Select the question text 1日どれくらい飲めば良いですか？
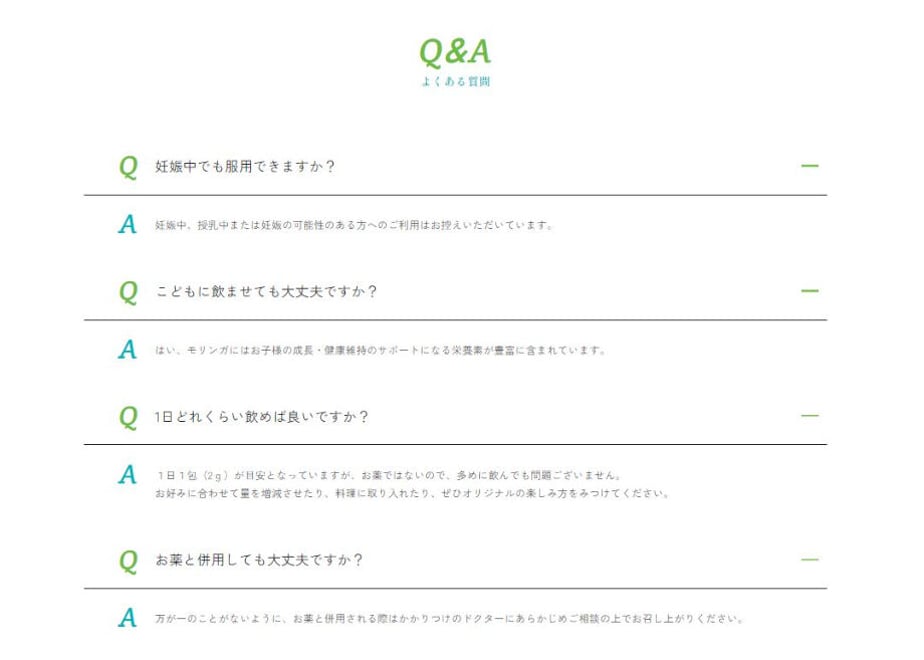The height and width of the screenshot is (660, 924). [x=262, y=417]
